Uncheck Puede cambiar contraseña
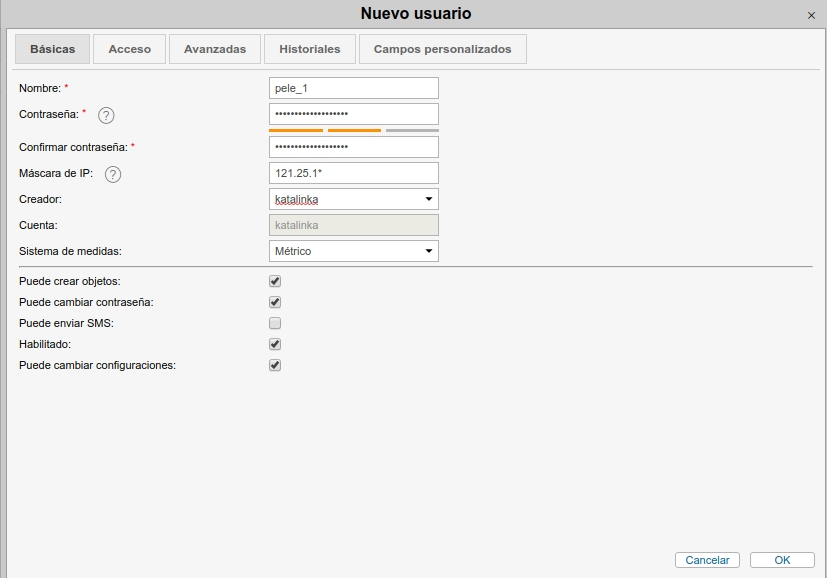 275,302
